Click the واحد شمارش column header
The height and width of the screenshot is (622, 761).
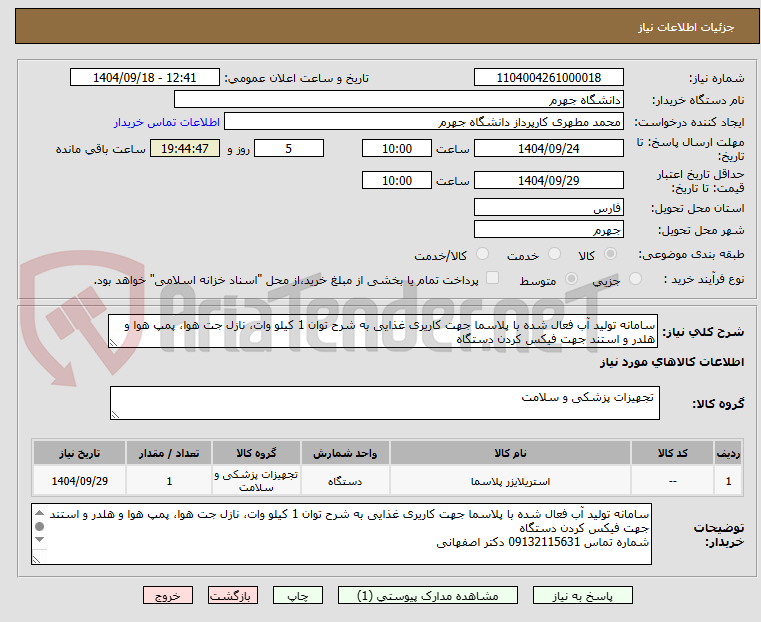pos(345,453)
